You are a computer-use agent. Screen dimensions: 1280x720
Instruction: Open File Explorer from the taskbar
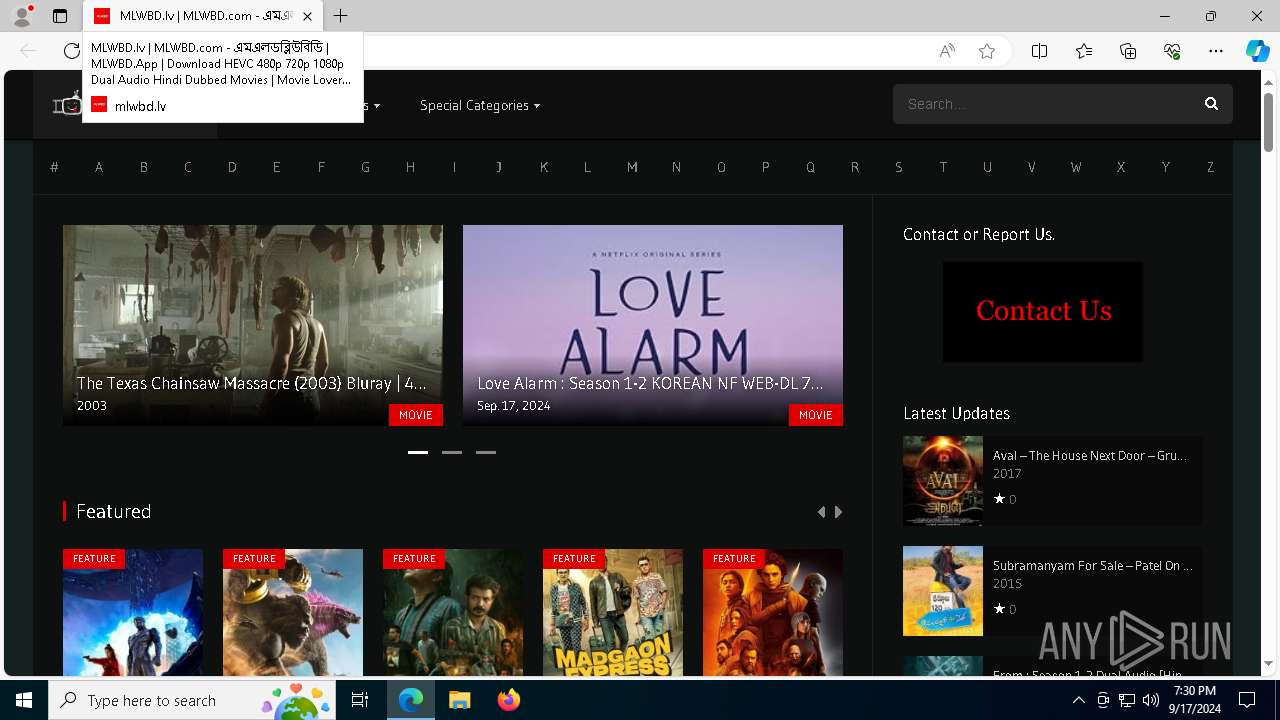click(x=459, y=700)
